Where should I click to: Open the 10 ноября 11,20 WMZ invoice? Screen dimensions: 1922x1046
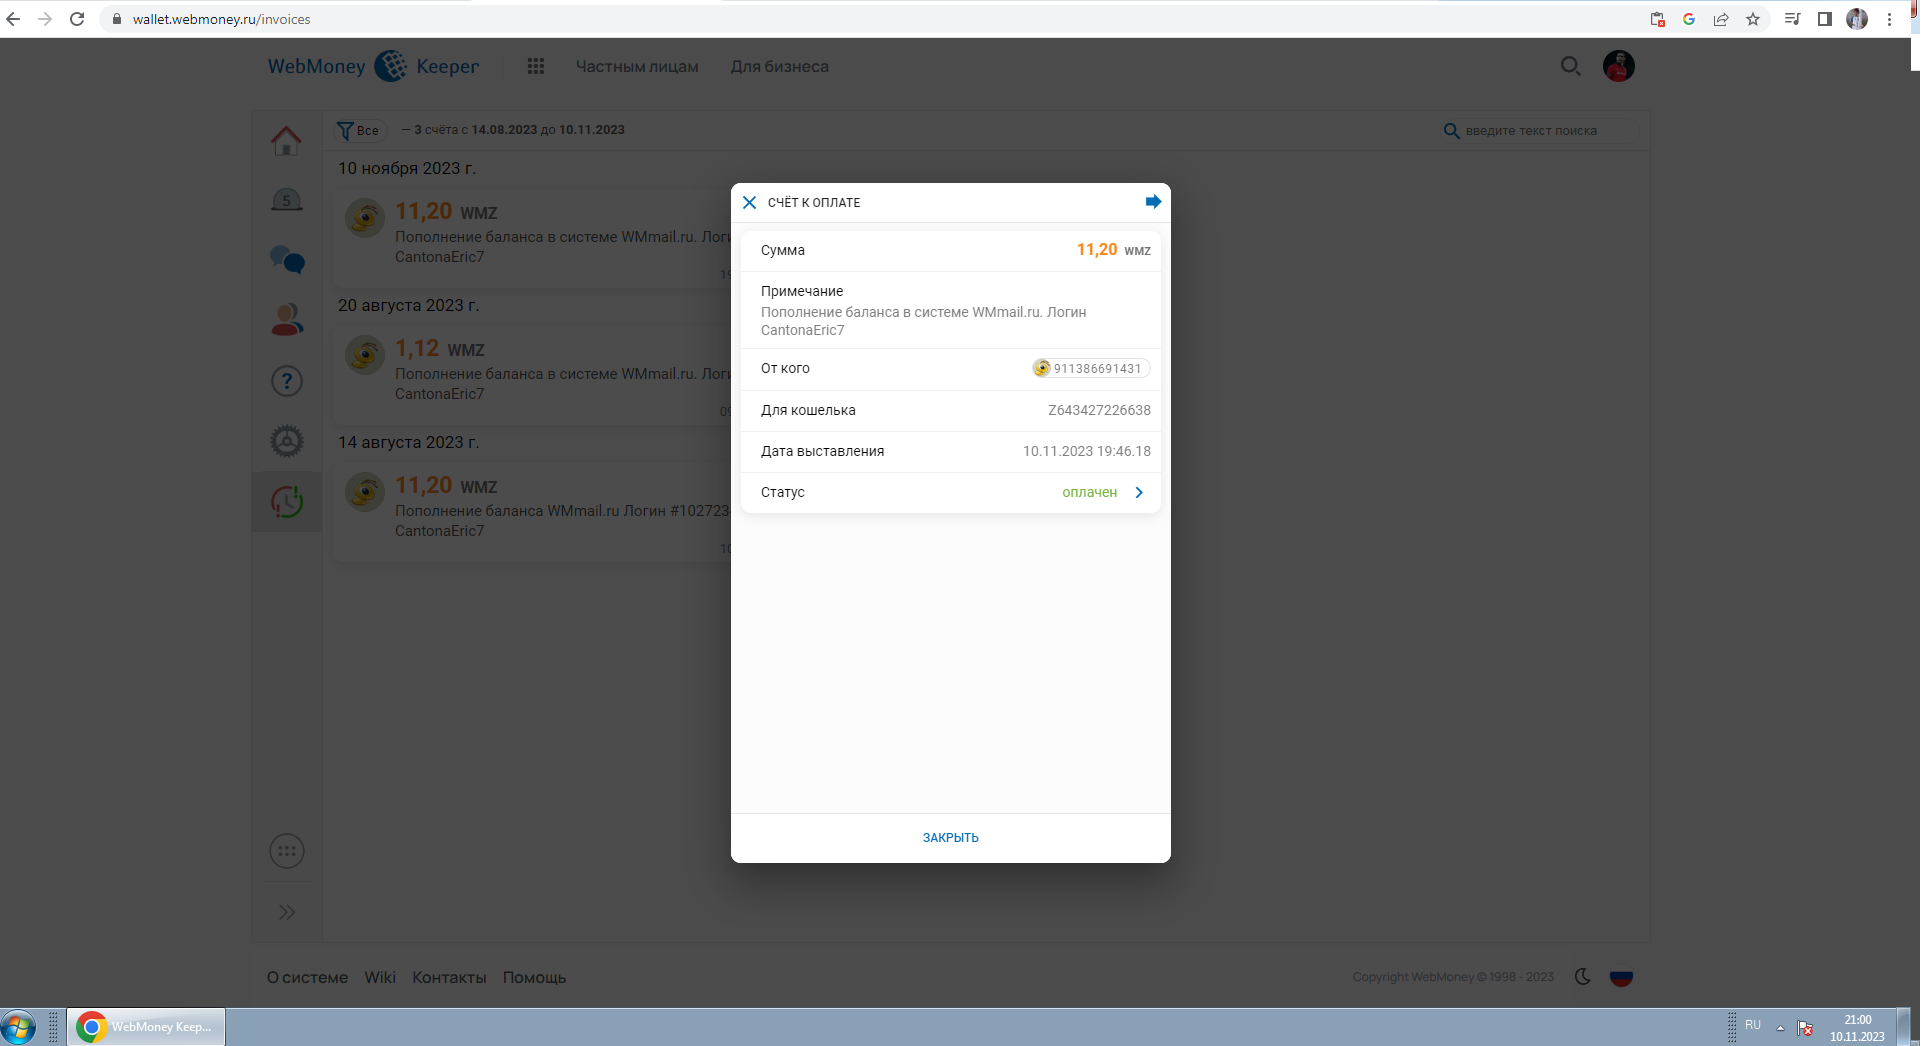(534, 237)
